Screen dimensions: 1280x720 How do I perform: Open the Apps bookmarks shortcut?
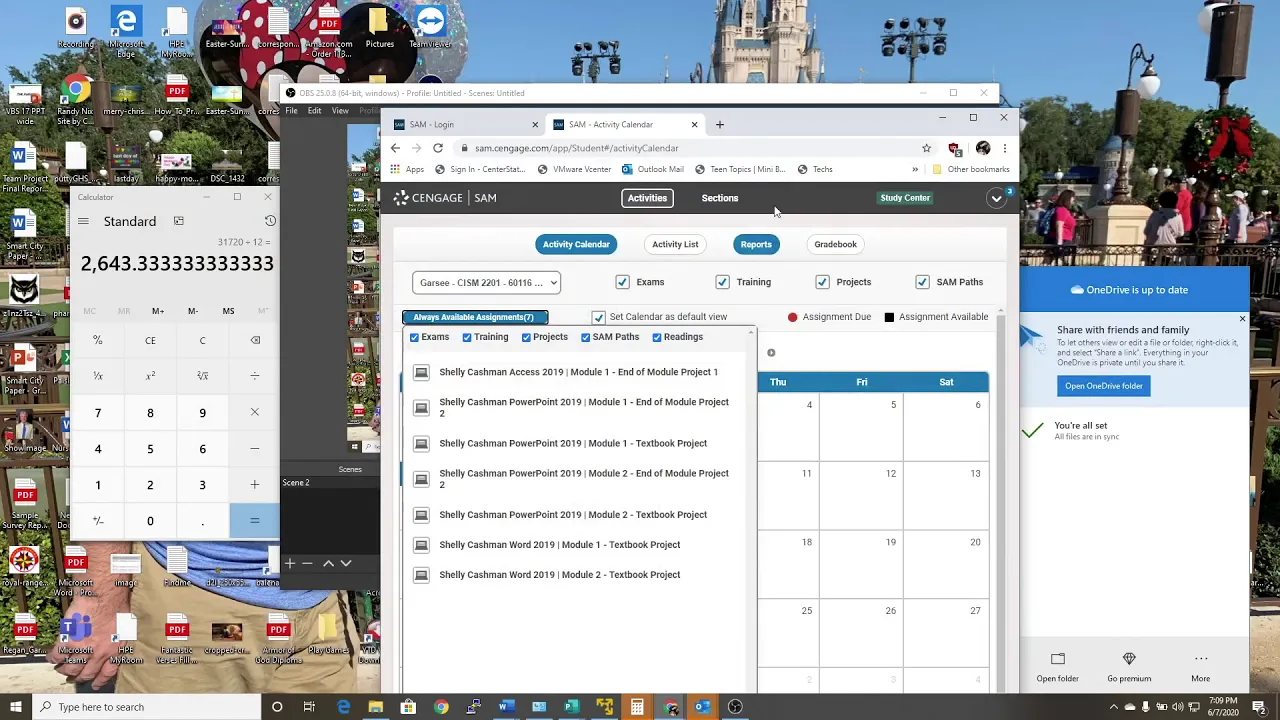tap(407, 169)
